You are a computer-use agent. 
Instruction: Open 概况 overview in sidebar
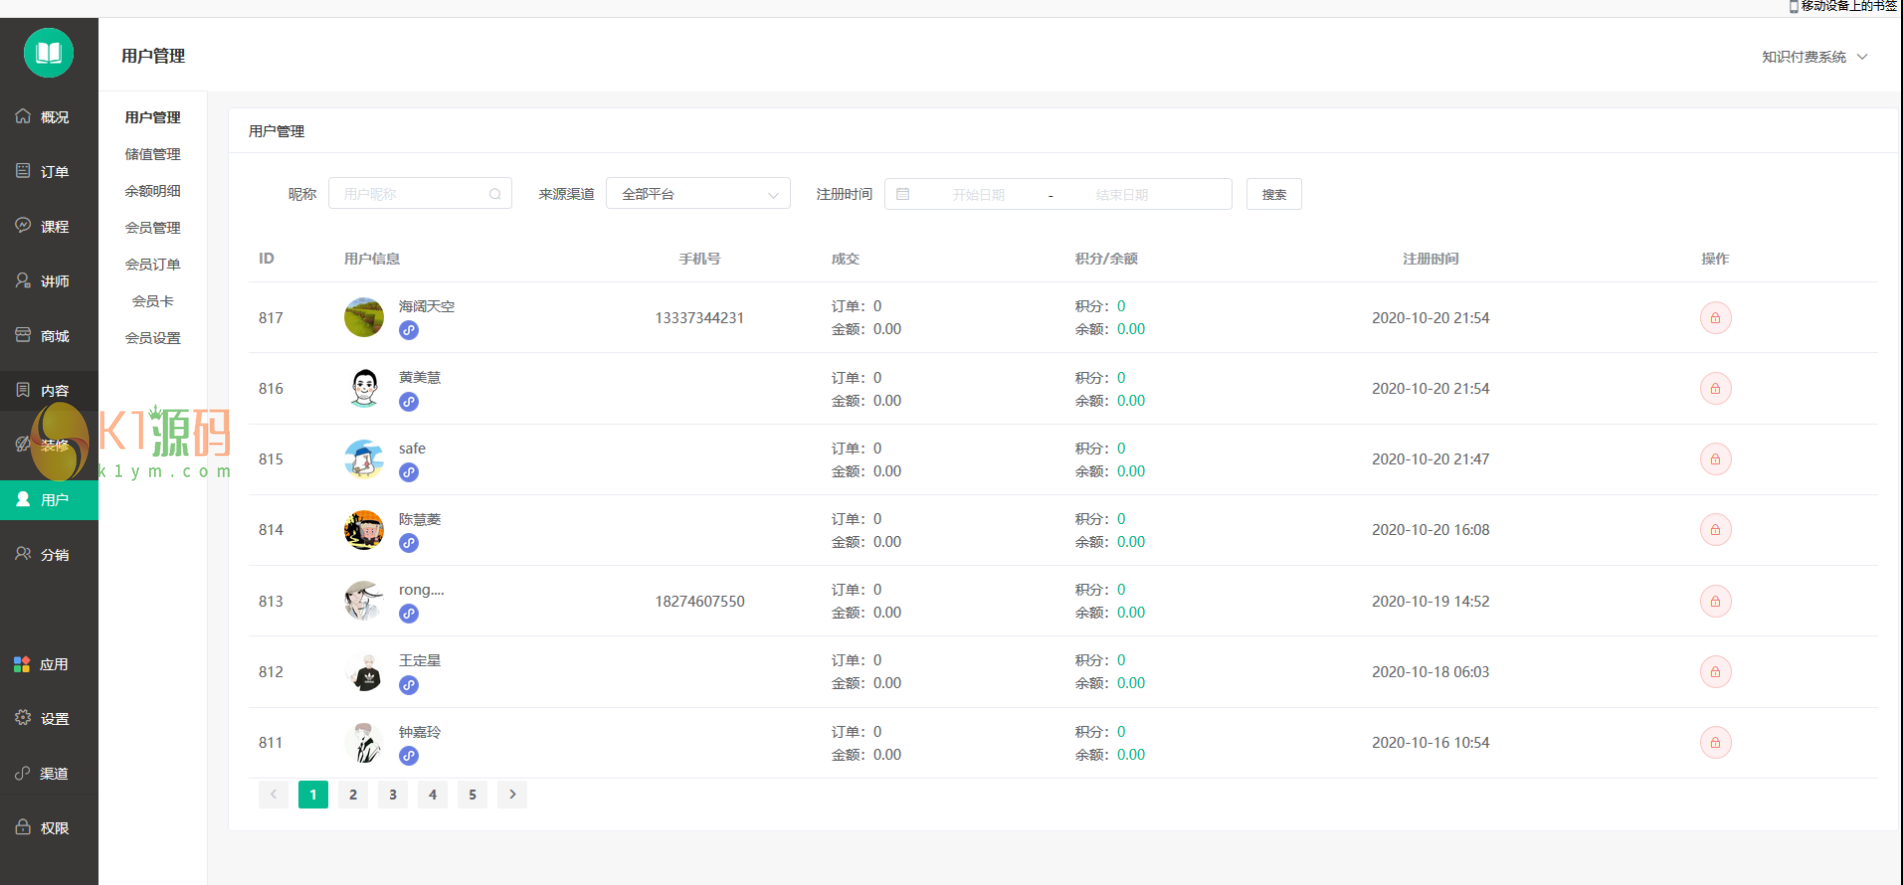click(x=49, y=117)
